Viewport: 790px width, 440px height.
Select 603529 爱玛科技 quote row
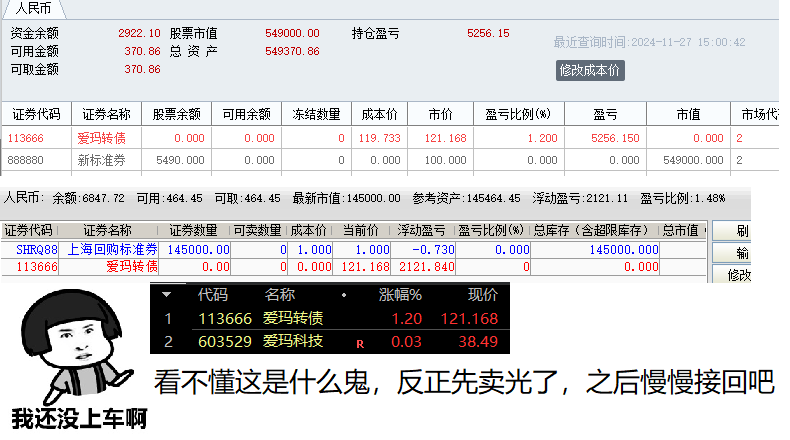pos(331,342)
